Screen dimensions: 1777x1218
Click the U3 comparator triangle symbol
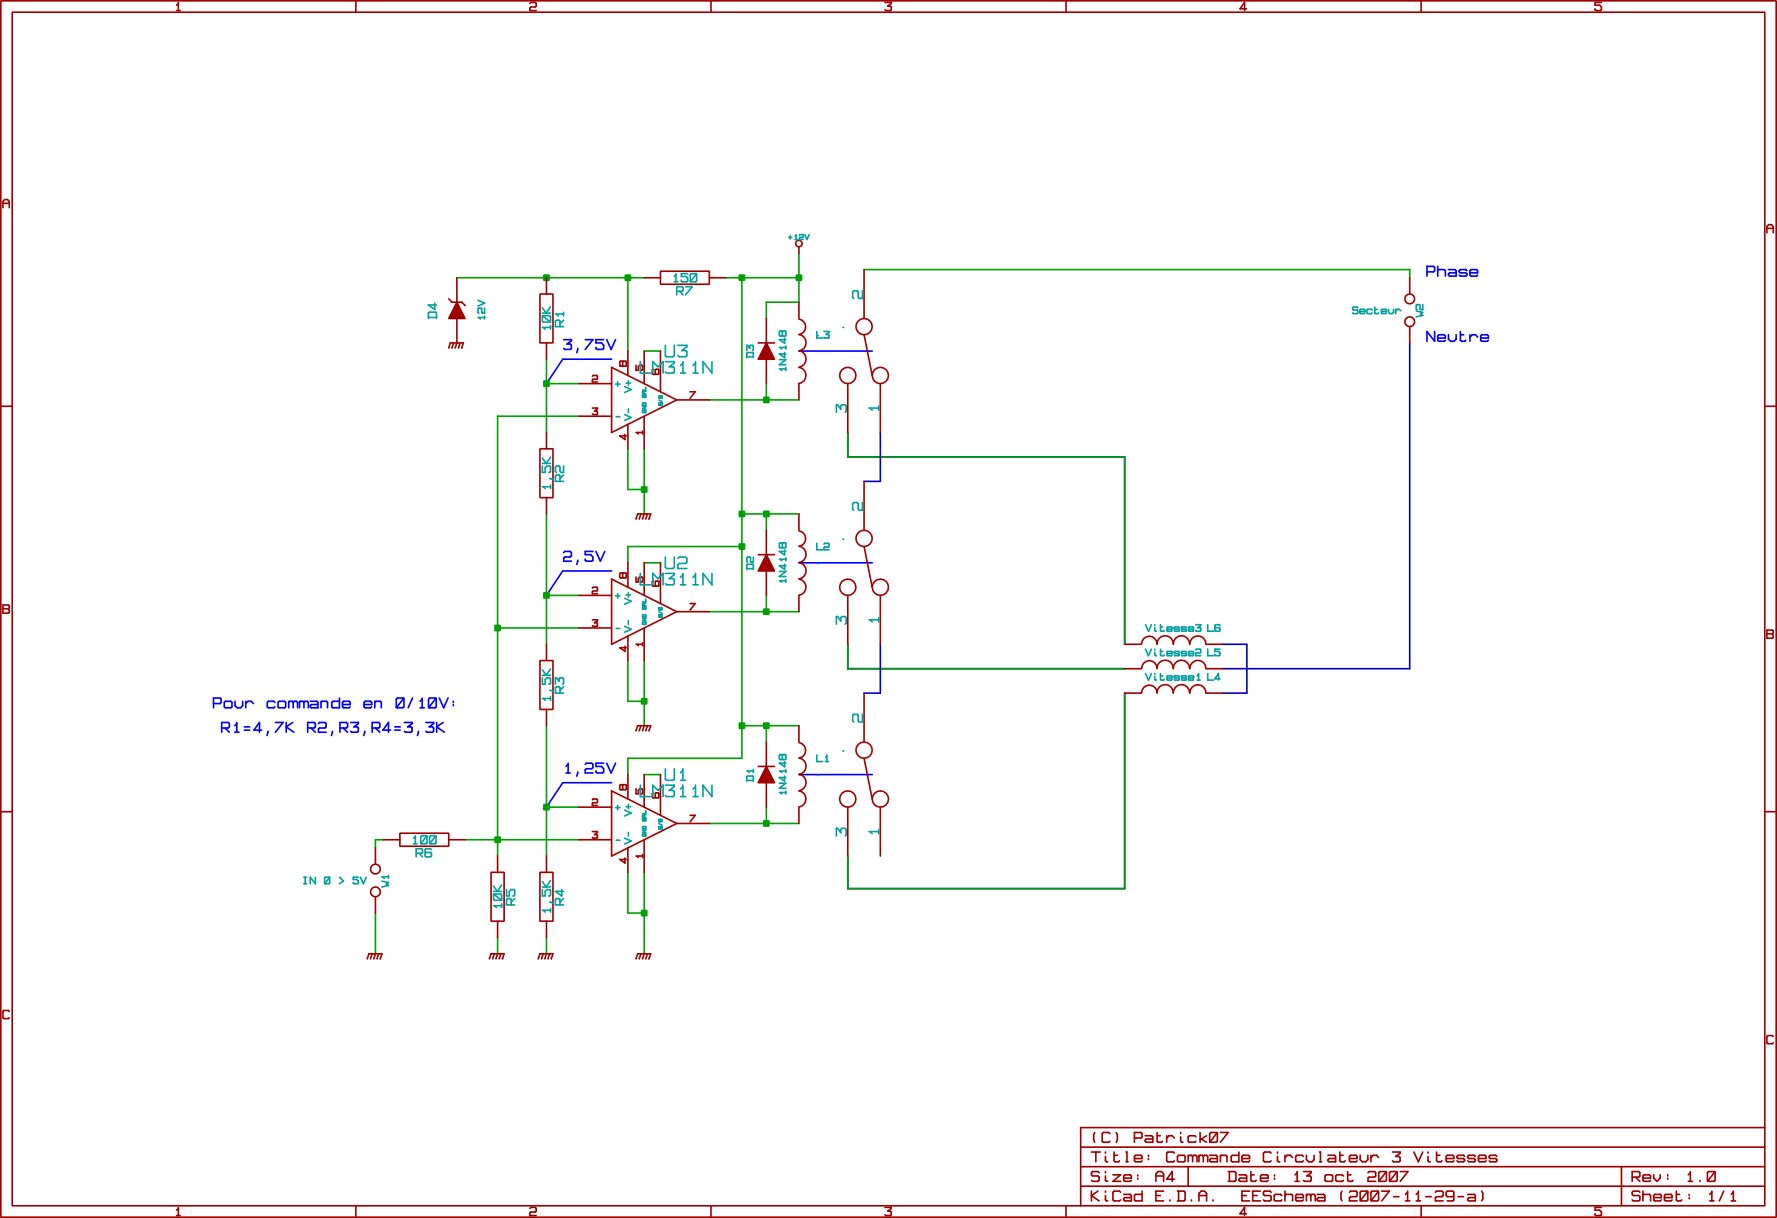click(640, 400)
